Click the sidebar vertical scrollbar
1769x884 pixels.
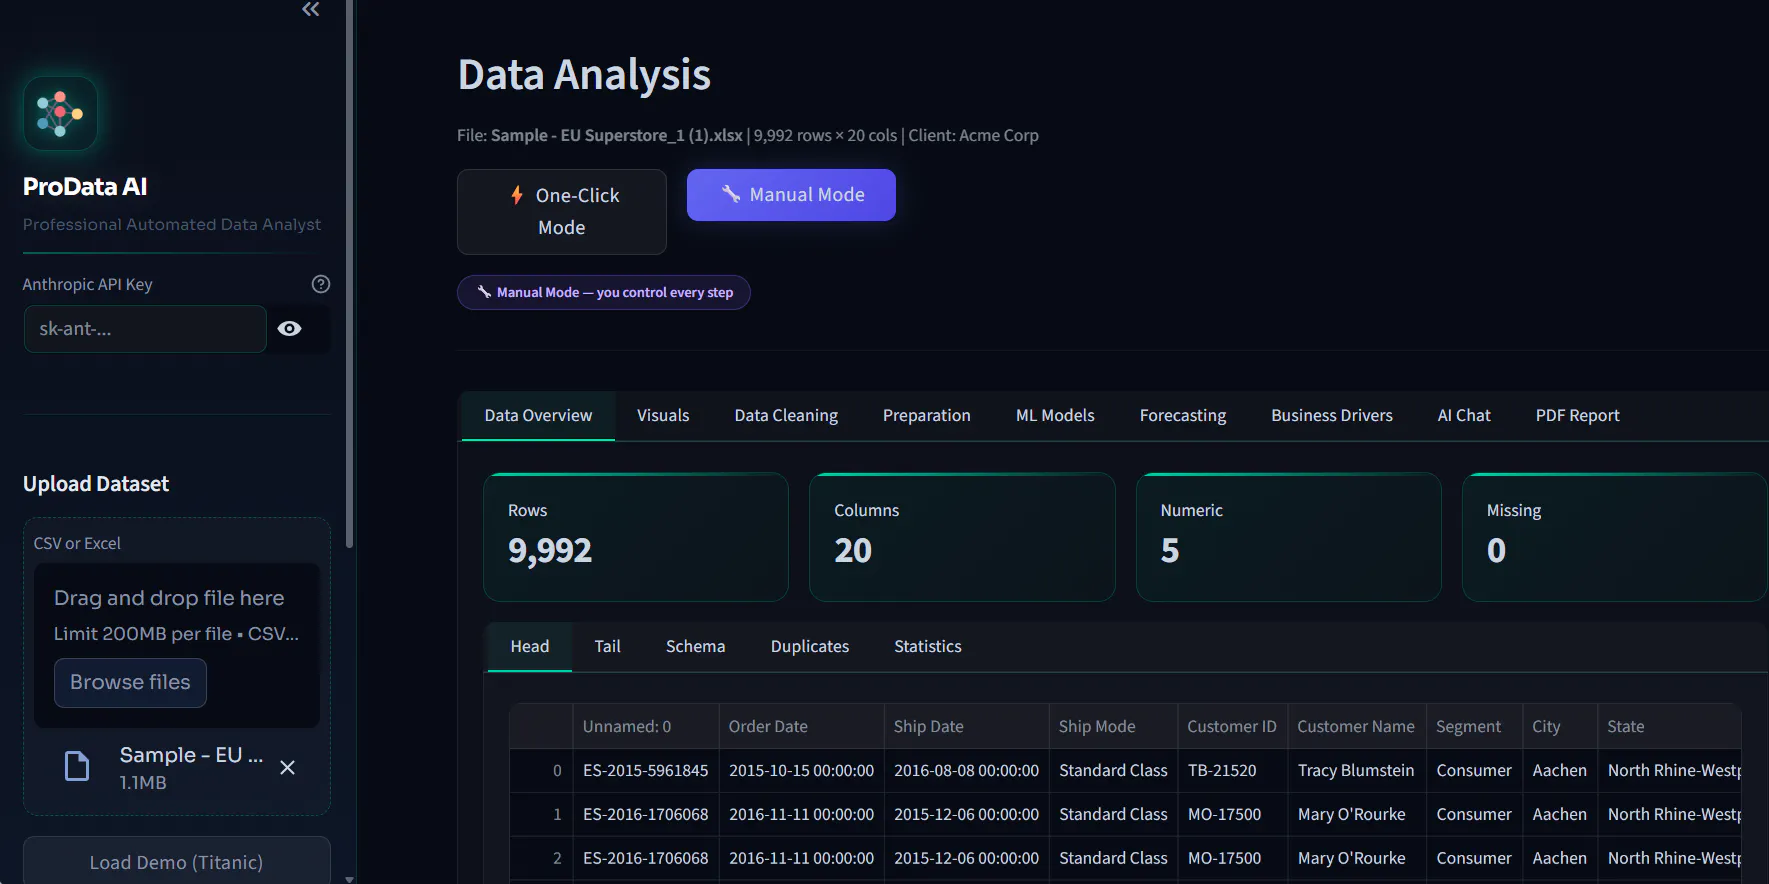point(349,274)
